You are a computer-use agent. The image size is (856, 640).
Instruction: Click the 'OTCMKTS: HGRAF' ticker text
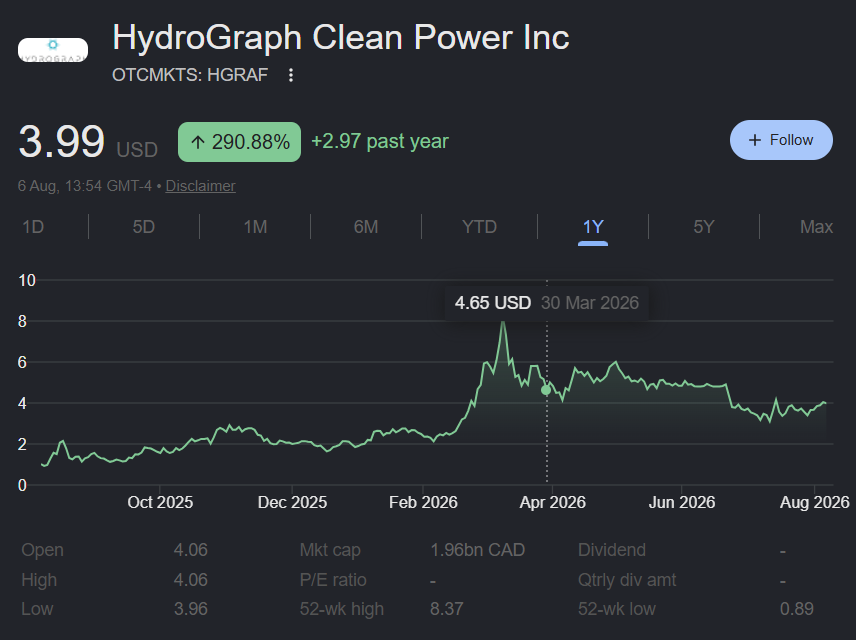click(x=190, y=75)
